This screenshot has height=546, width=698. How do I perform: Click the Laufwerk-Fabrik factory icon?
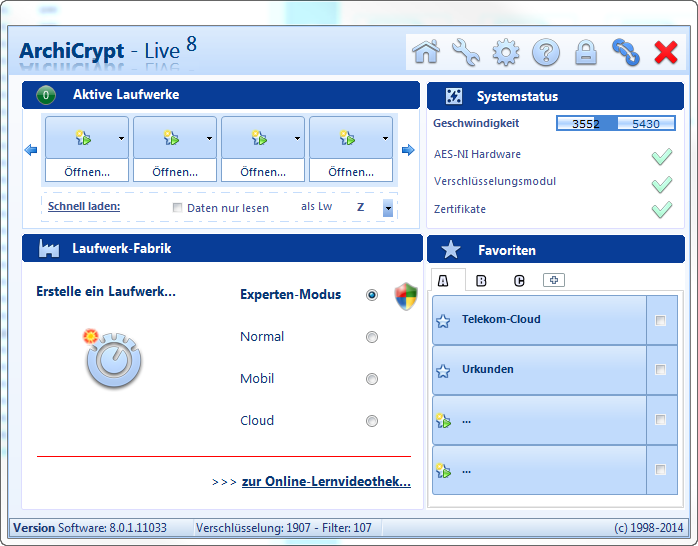pyautogui.click(x=49, y=248)
